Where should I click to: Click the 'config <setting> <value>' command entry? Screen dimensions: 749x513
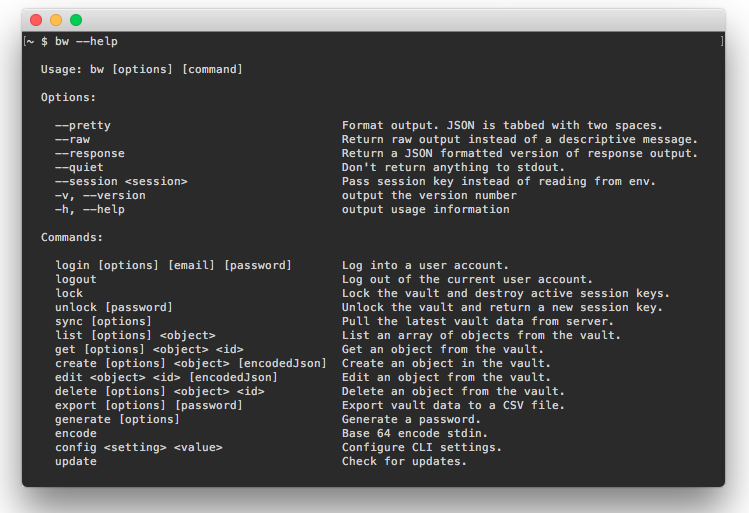(138, 447)
